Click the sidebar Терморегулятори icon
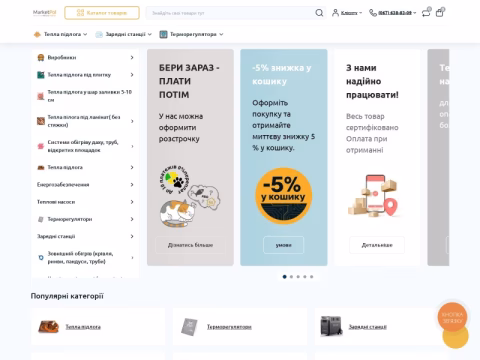Screen dimensions: 480x360 coord(41,219)
